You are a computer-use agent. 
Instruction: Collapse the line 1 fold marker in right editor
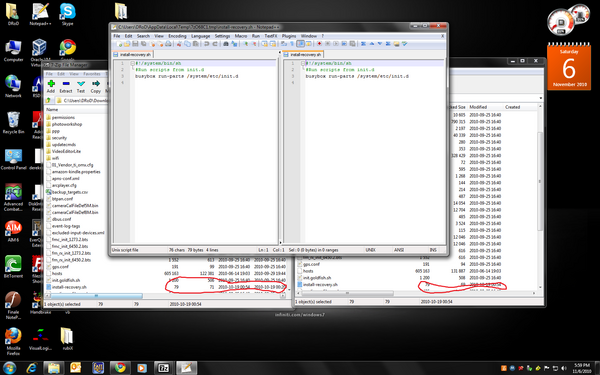(303, 63)
